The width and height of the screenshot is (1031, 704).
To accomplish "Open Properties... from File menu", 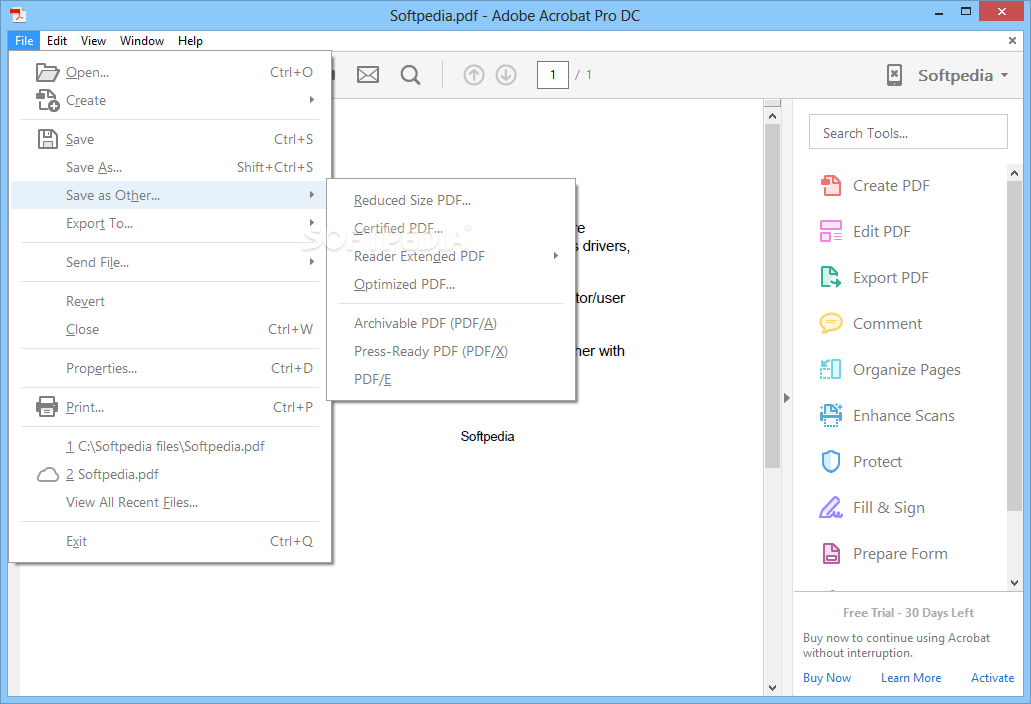I will pos(170,368).
